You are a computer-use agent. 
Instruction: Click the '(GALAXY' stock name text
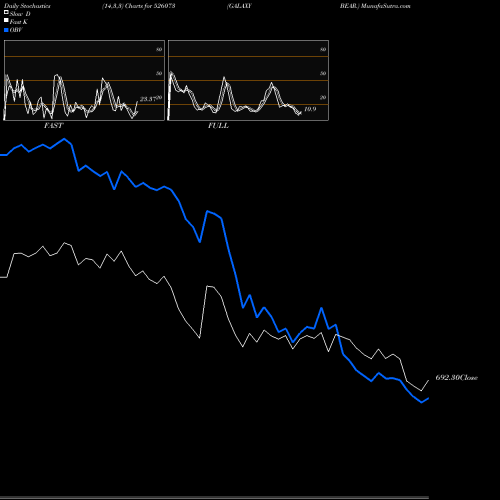[x=239, y=6]
